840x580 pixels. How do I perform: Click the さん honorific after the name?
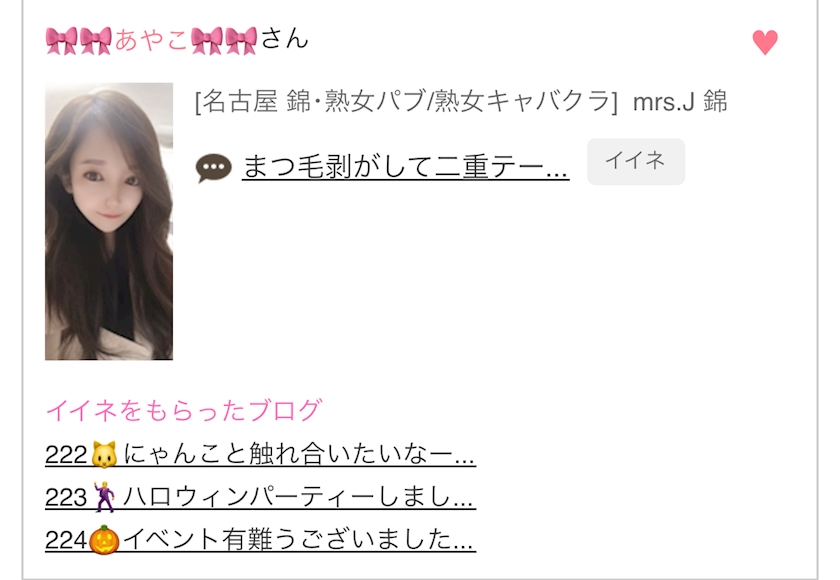click(284, 39)
